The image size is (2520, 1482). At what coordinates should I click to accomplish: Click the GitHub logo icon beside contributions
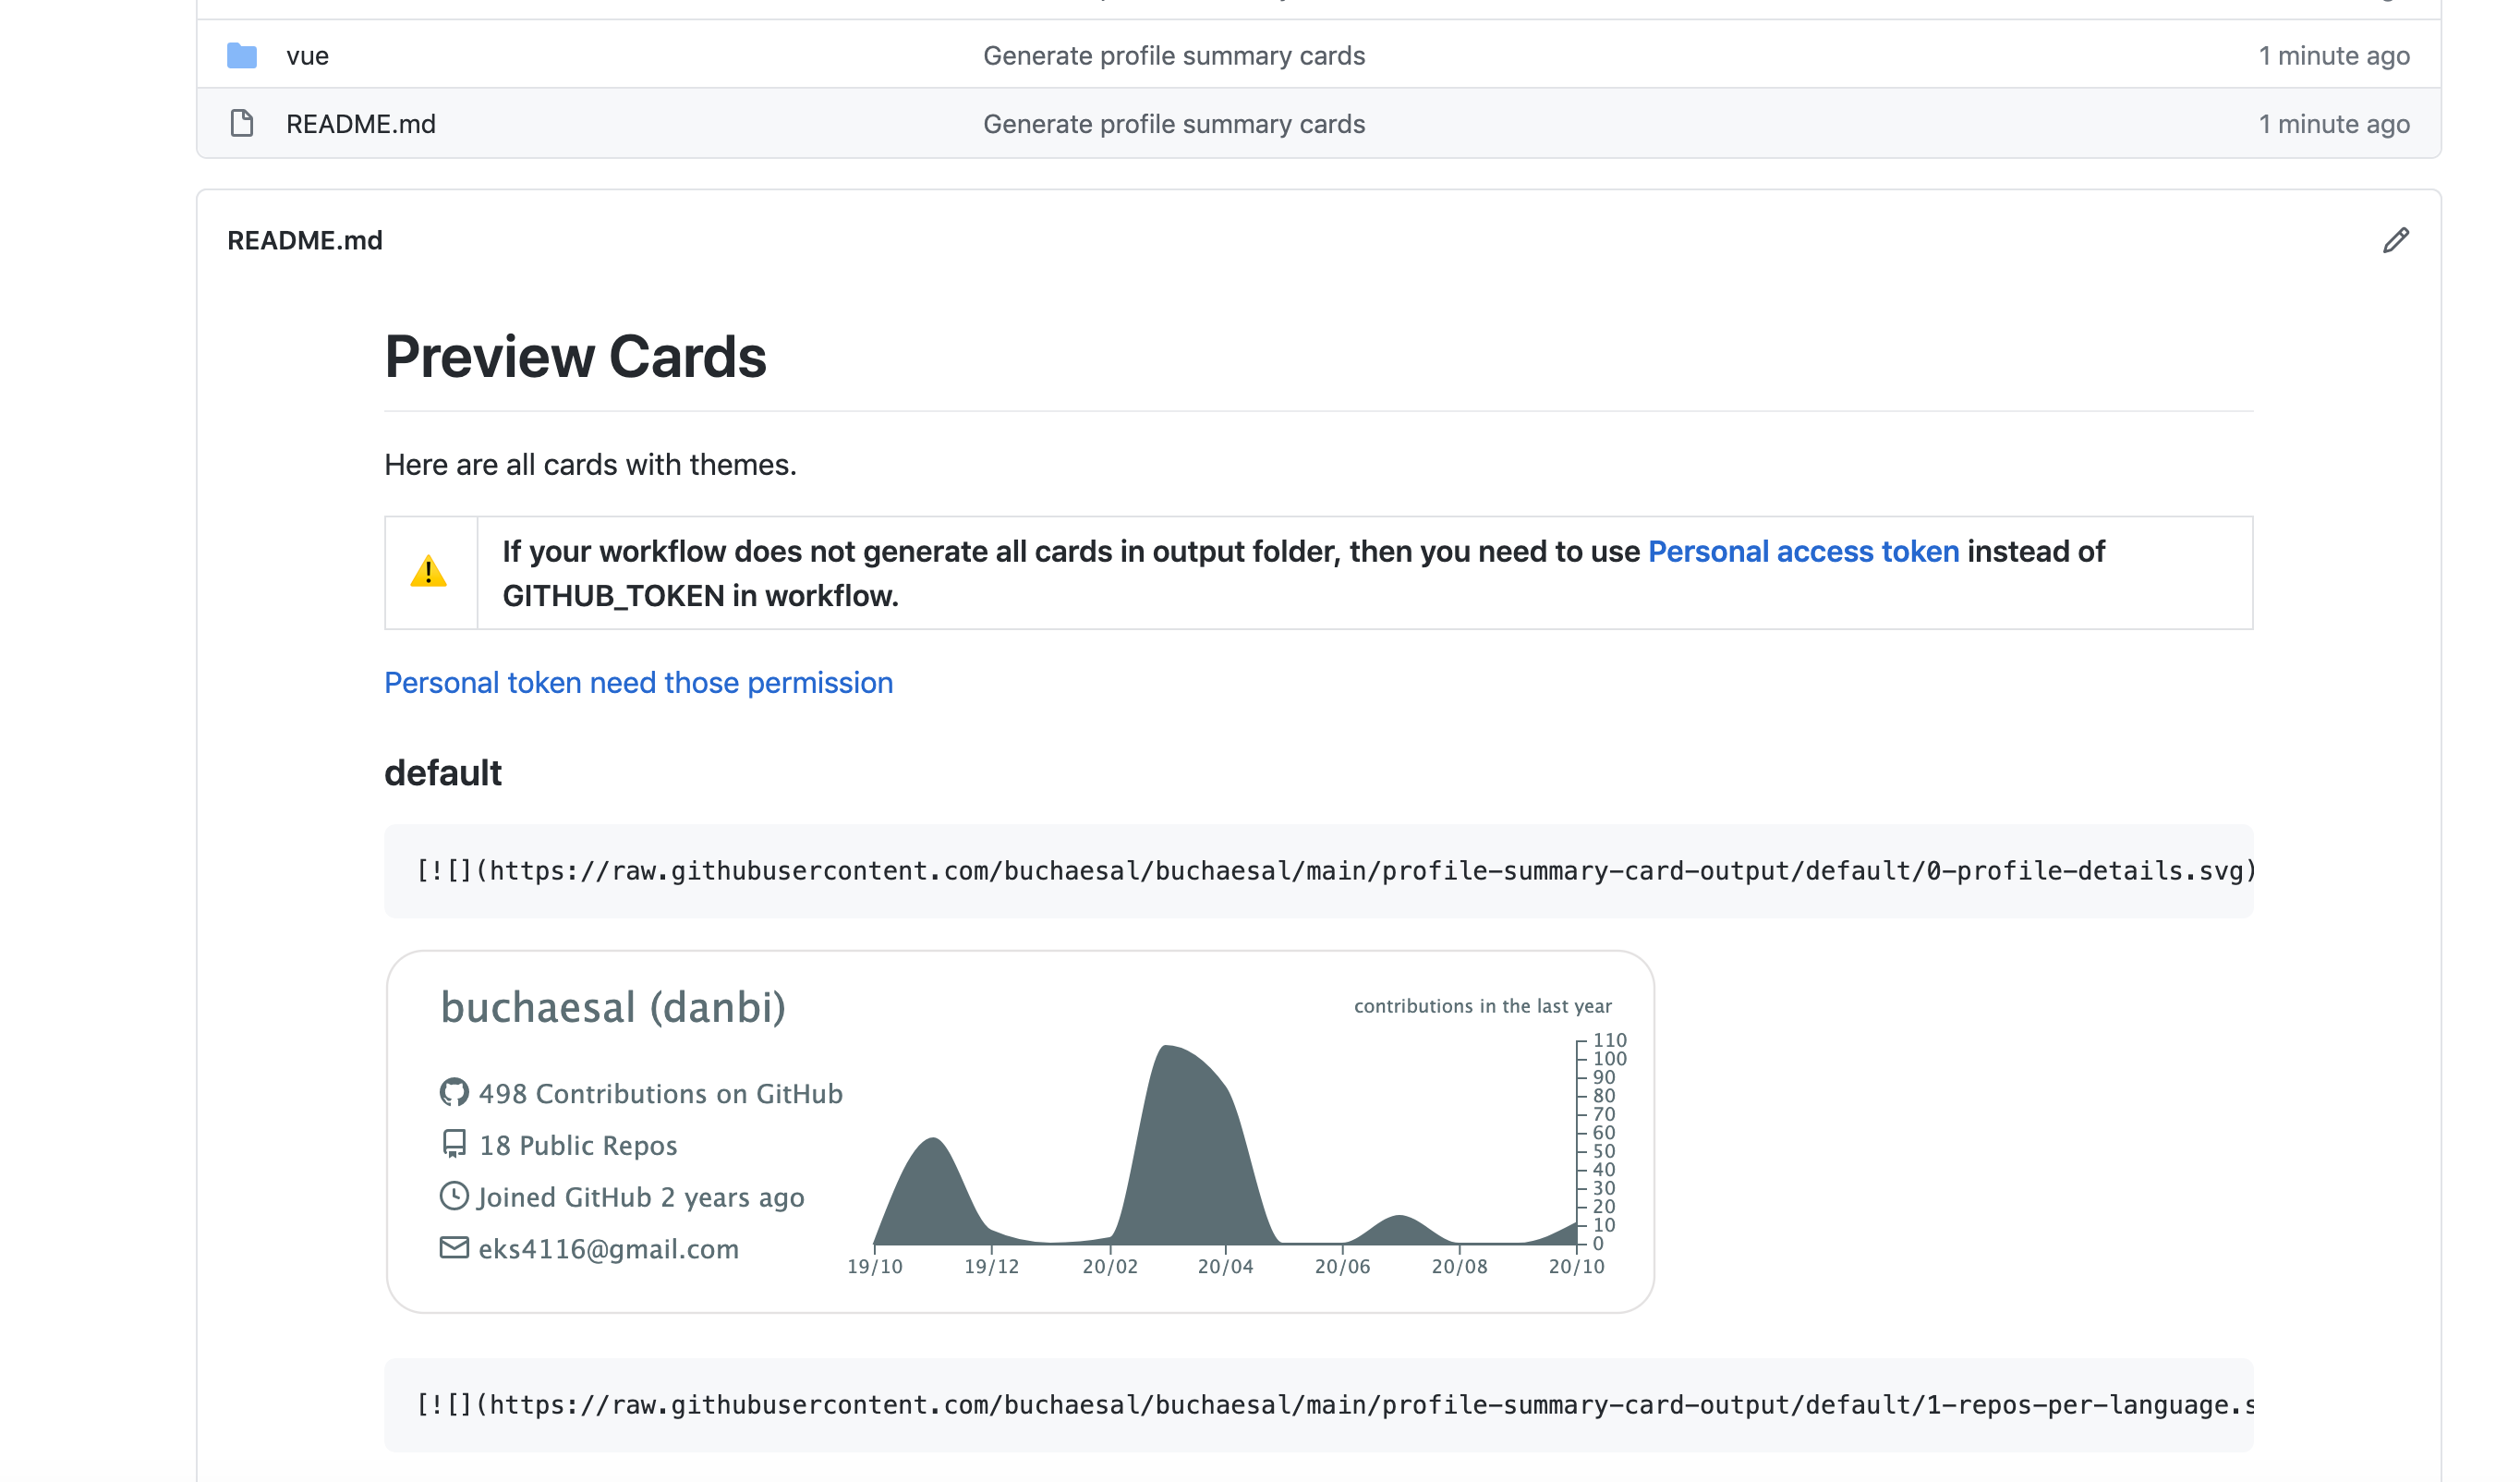pos(454,1092)
